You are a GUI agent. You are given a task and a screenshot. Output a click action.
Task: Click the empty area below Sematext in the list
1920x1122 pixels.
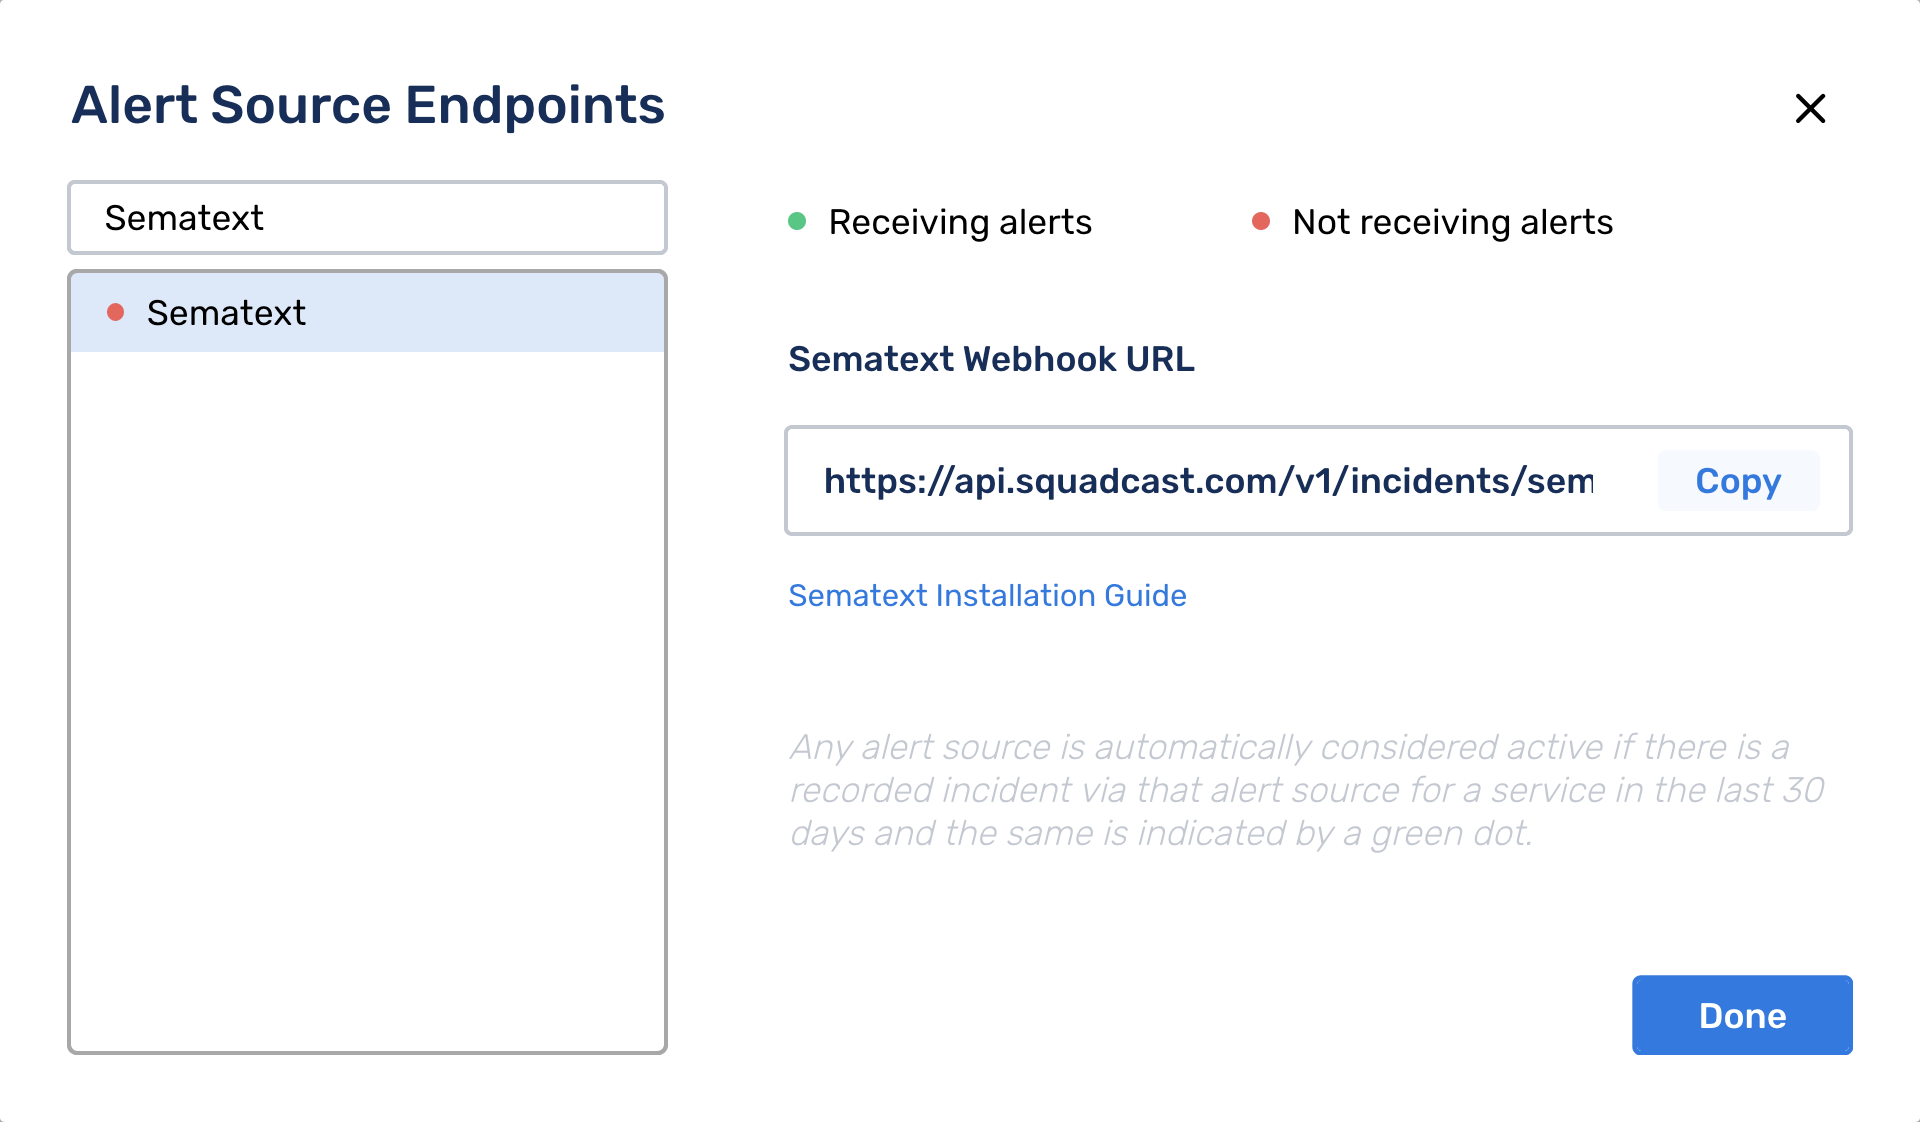(367, 700)
